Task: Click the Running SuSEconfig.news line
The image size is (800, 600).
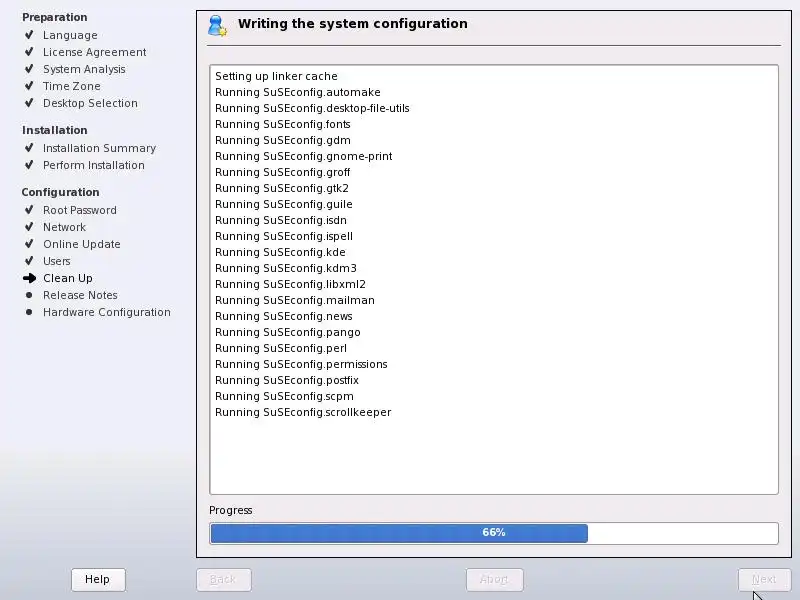Action: click(284, 316)
